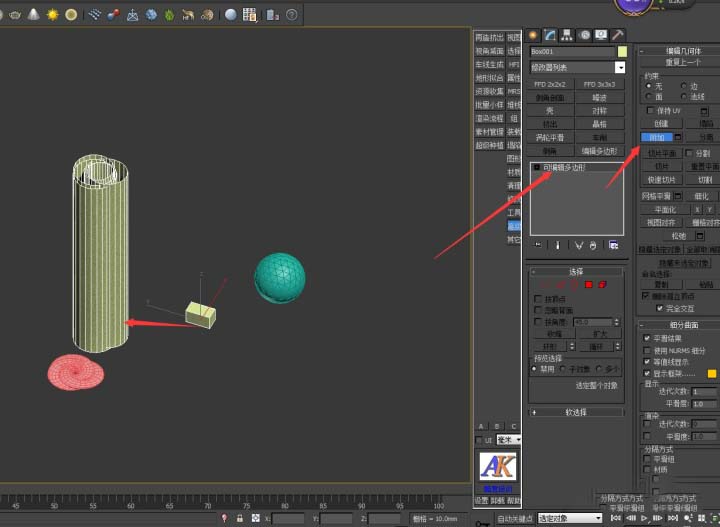This screenshot has height=527, width=720.
Task: Click the Box001 object name field
Action: tap(572, 51)
